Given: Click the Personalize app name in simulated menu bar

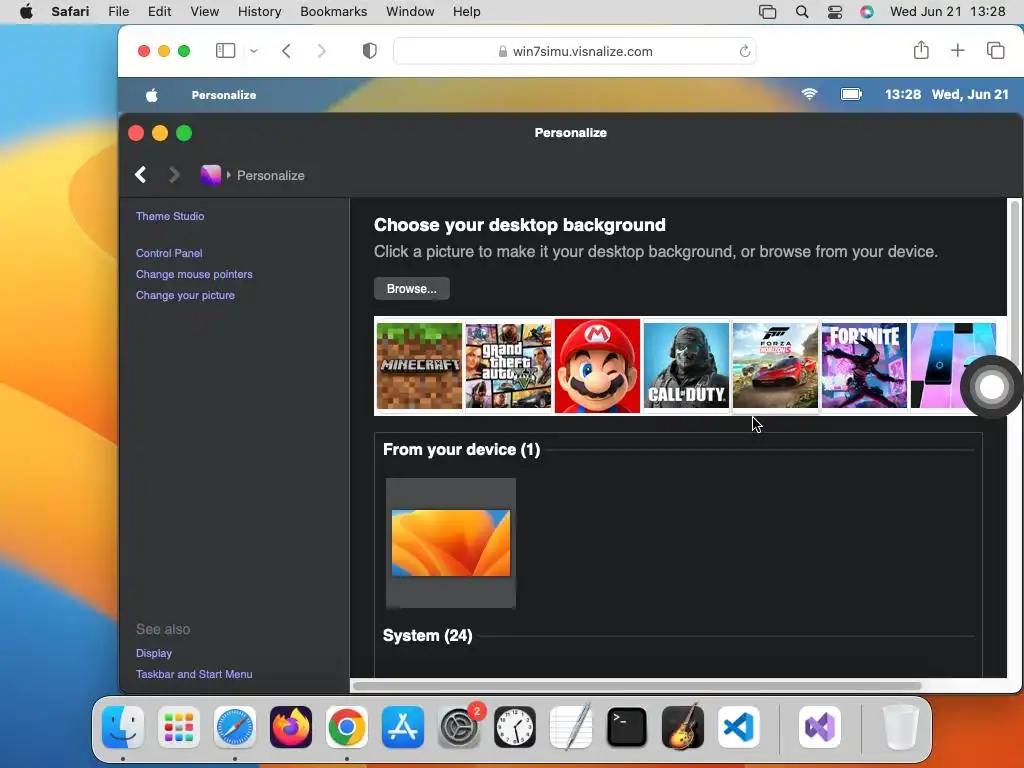Looking at the screenshot, I should [x=223, y=95].
